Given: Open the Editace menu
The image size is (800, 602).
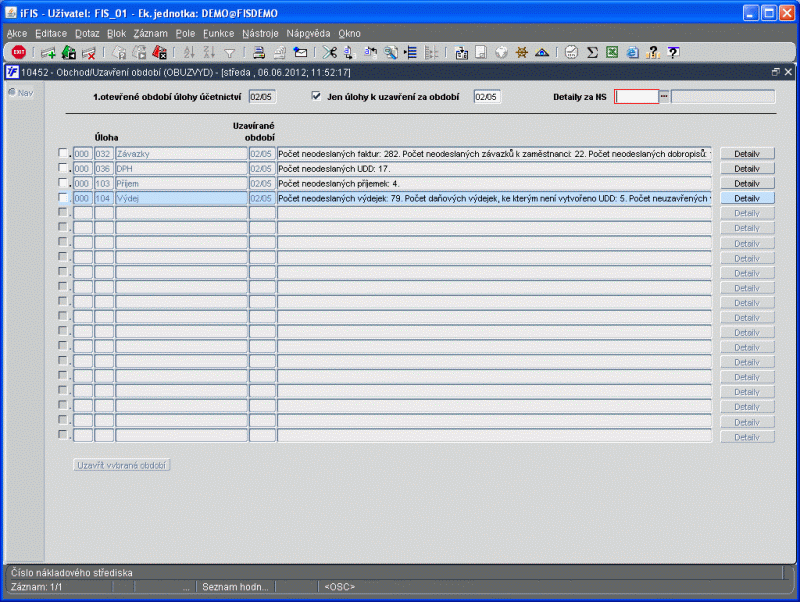Looking at the screenshot, I should 51,34.
